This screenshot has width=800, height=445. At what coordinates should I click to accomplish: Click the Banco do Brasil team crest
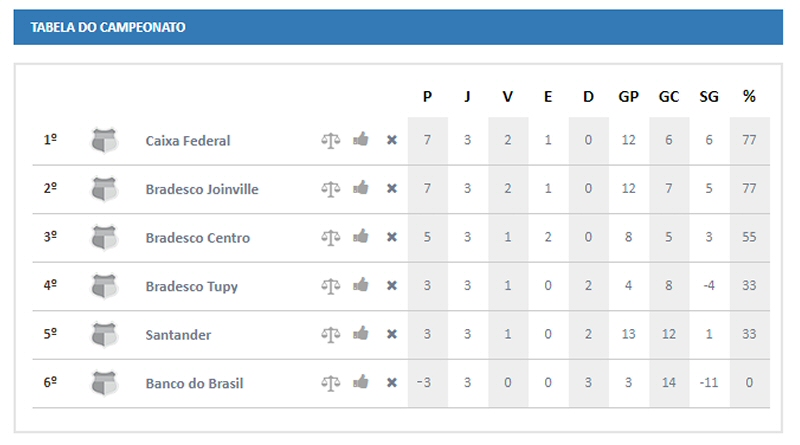[105, 383]
